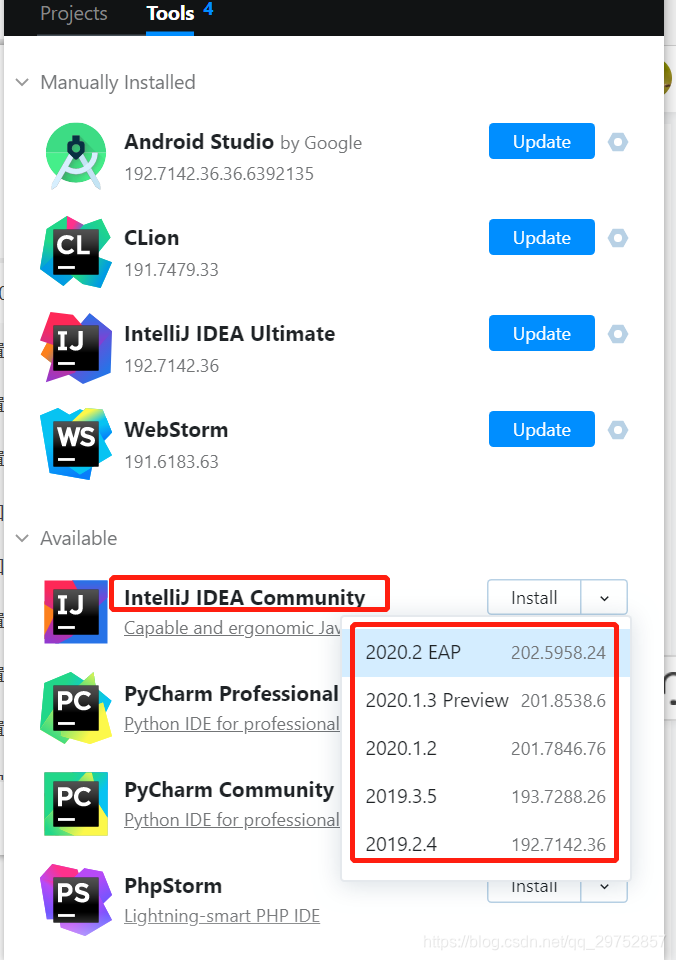The width and height of the screenshot is (676, 960).
Task: Click the WebStorm app icon
Action: click(x=76, y=444)
